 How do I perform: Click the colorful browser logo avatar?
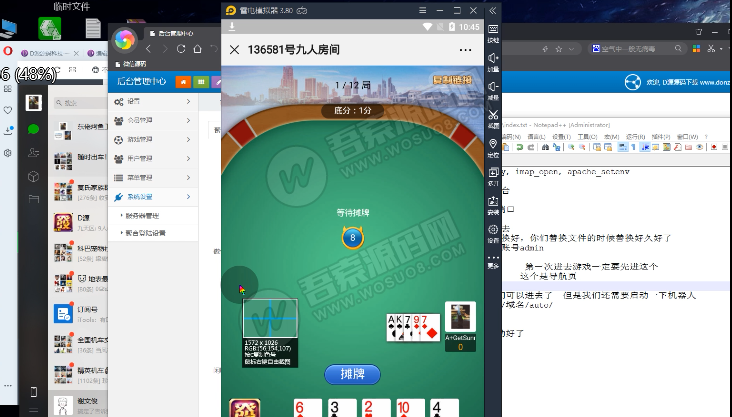[124, 40]
